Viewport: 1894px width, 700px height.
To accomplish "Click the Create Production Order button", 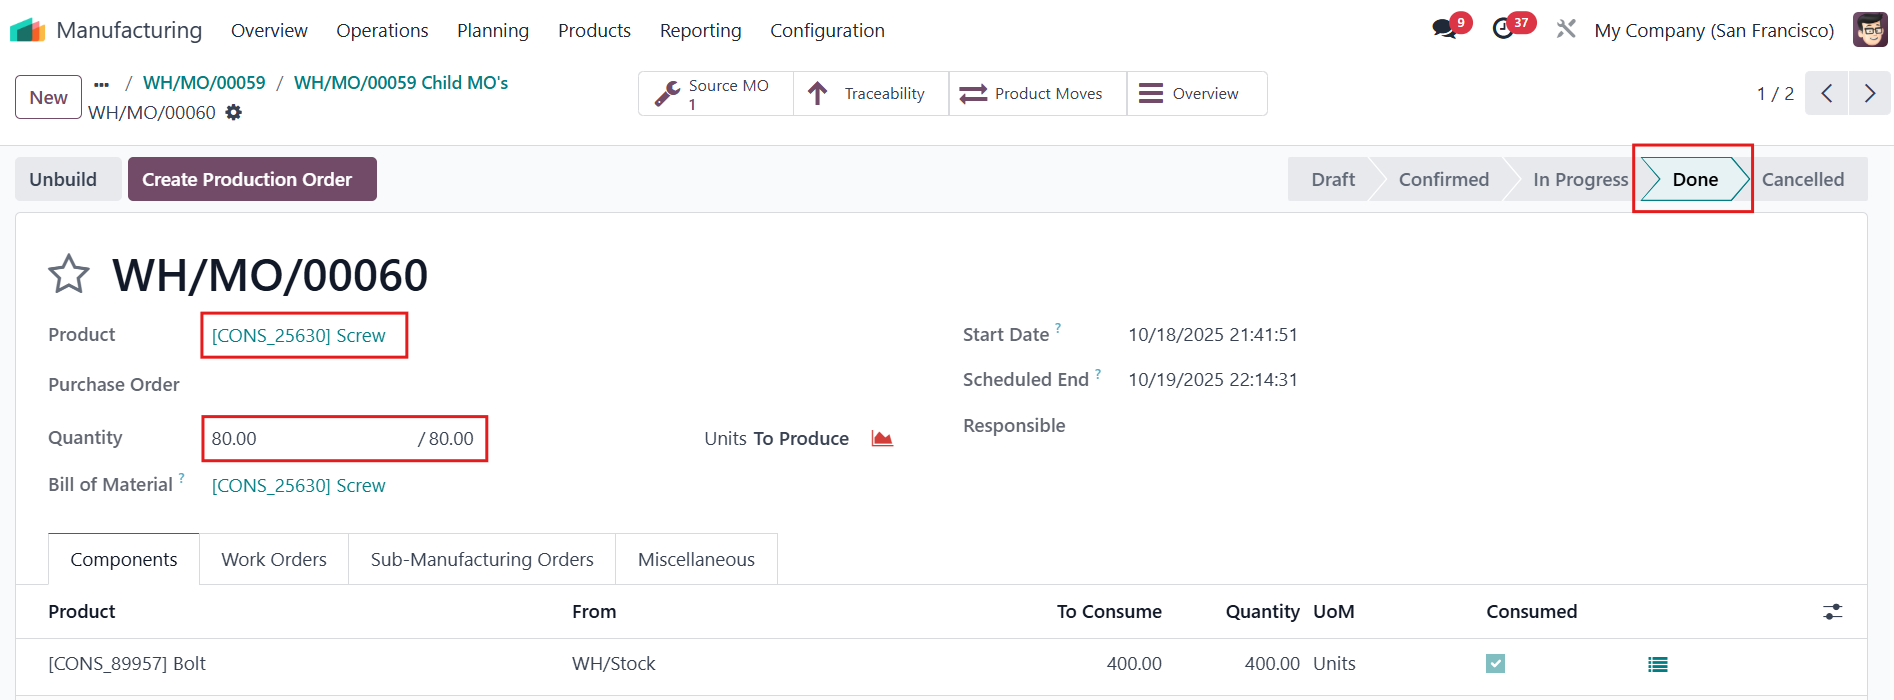I will tap(252, 179).
